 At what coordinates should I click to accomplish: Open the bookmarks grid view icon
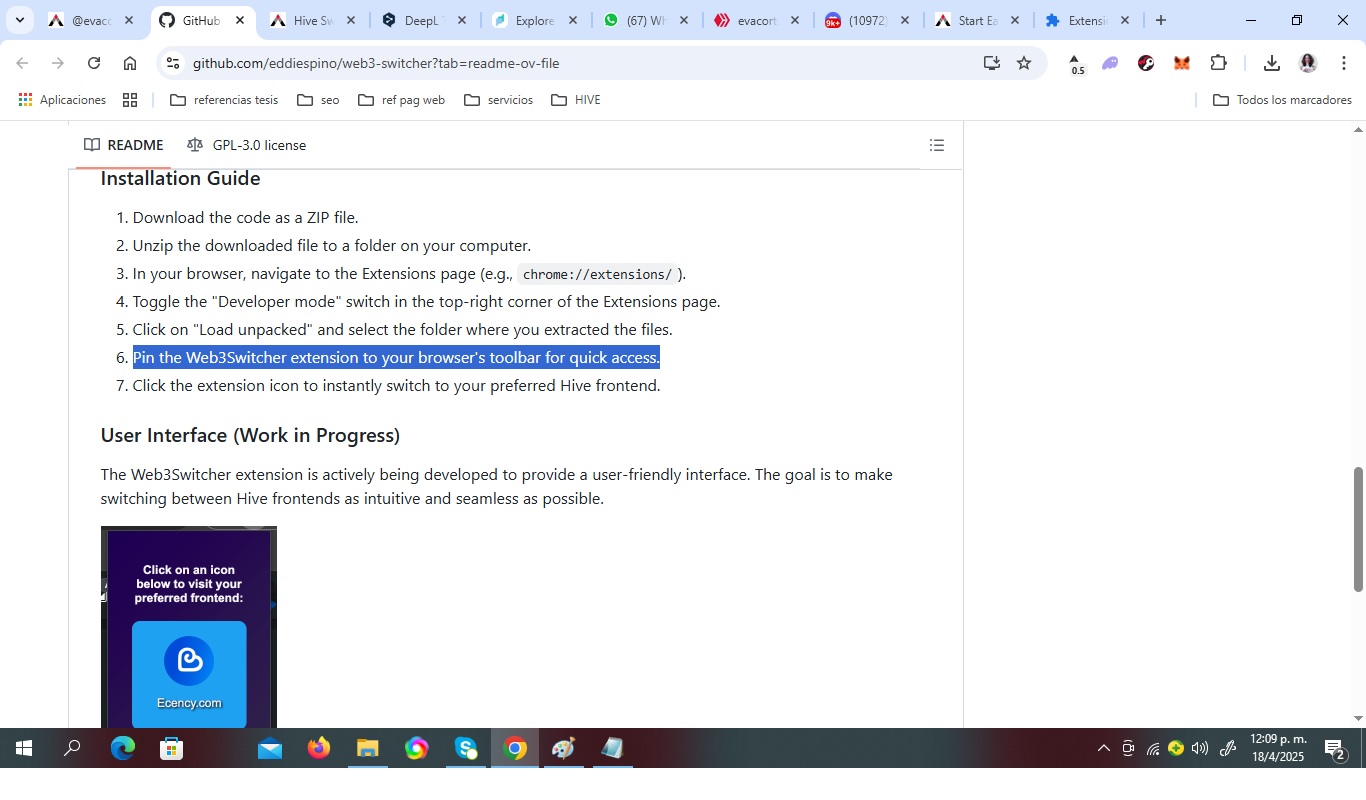tap(130, 100)
